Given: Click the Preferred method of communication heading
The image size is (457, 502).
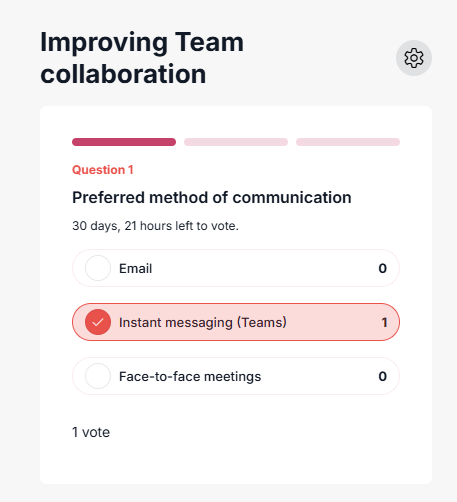Looking at the screenshot, I should coord(212,198).
